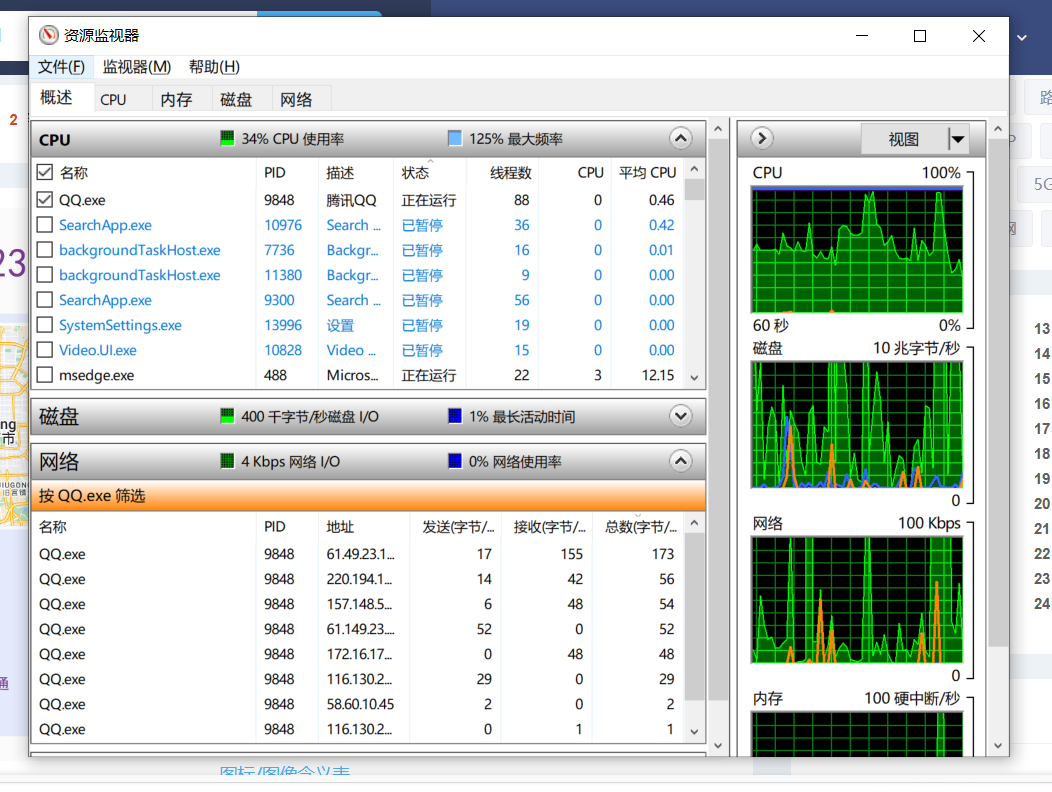Check the SearchApp.exe PID 9300 checkbox

tap(45, 300)
